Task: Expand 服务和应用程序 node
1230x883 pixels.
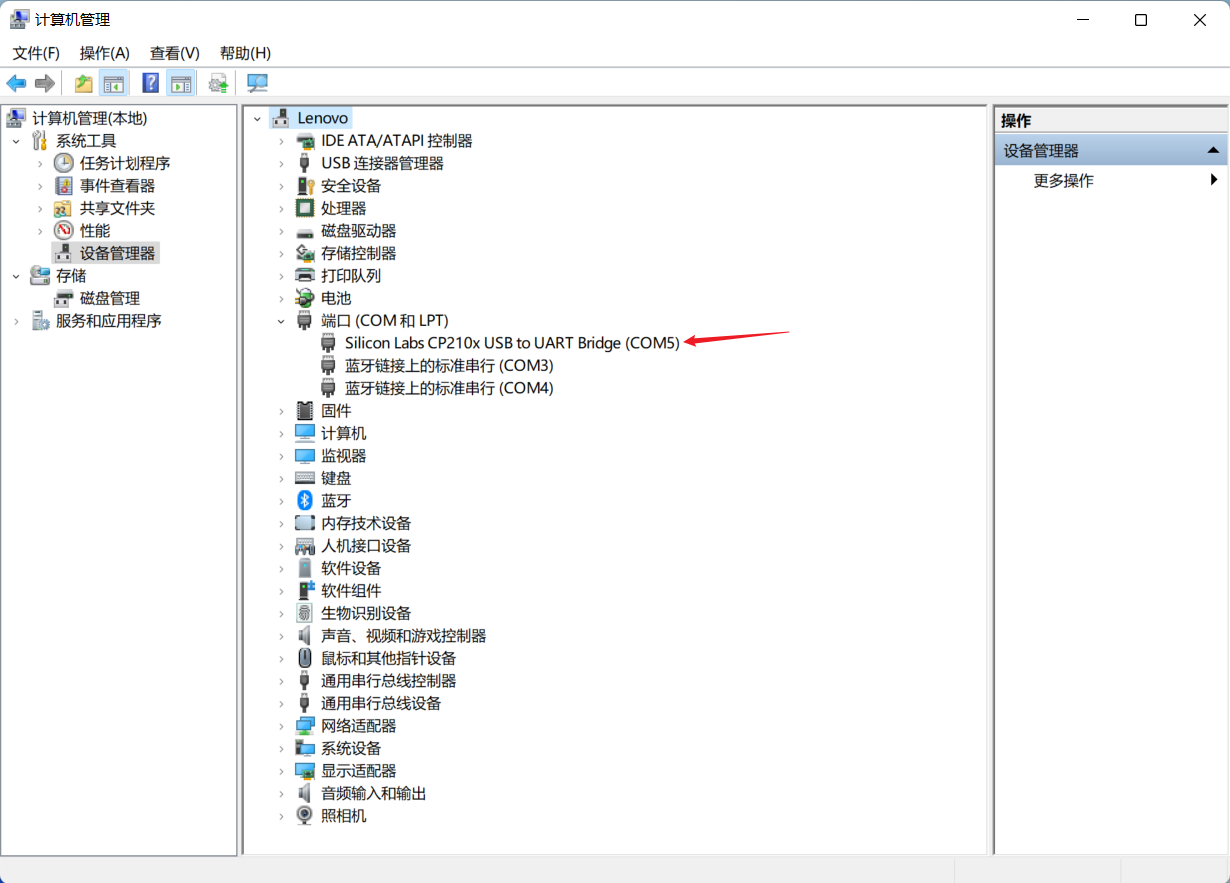Action: pos(16,321)
